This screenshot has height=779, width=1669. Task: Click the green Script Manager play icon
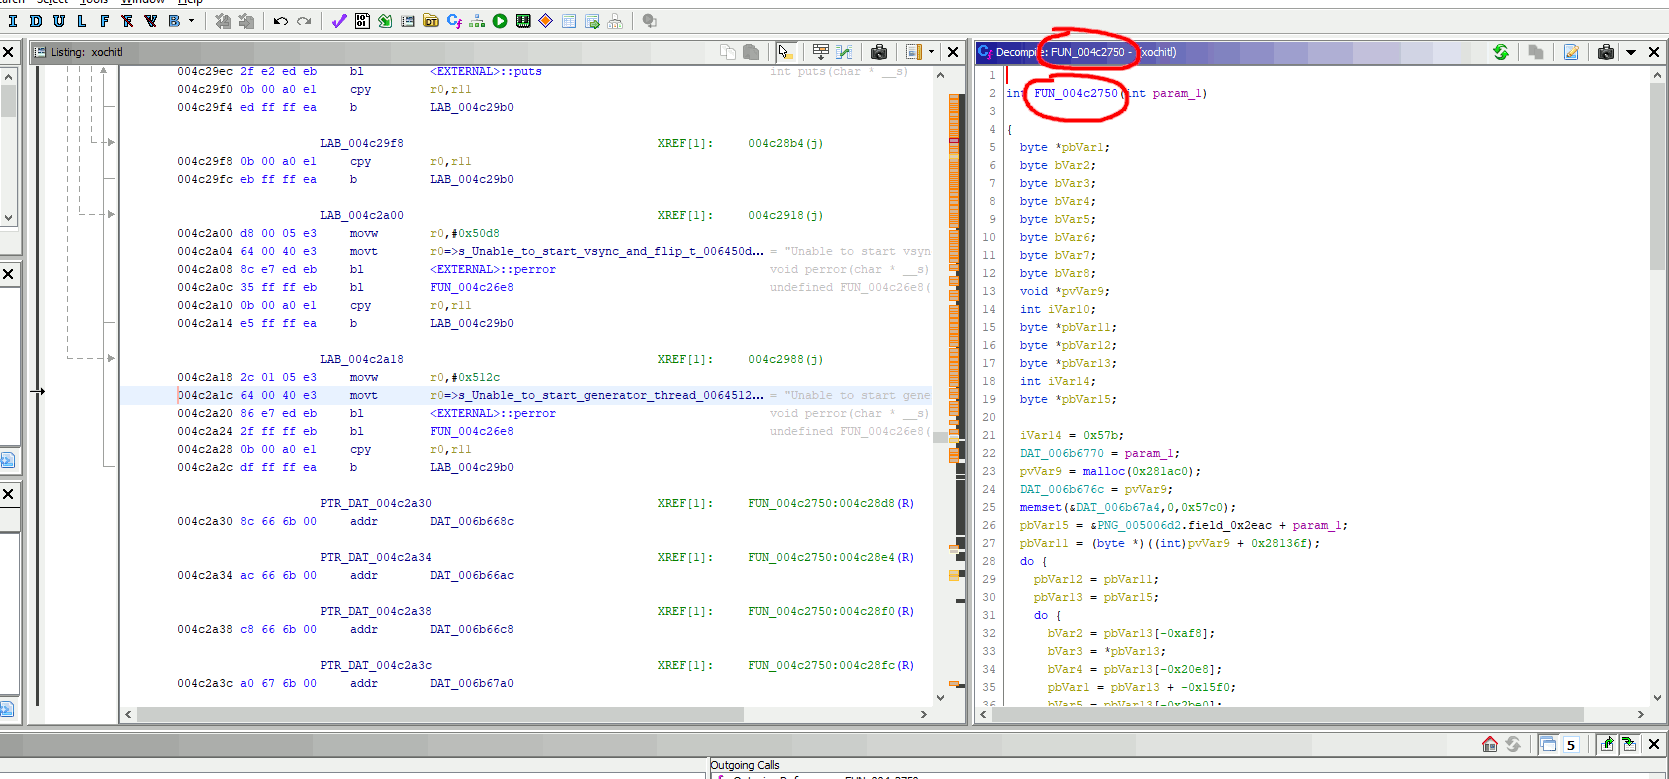pos(500,21)
